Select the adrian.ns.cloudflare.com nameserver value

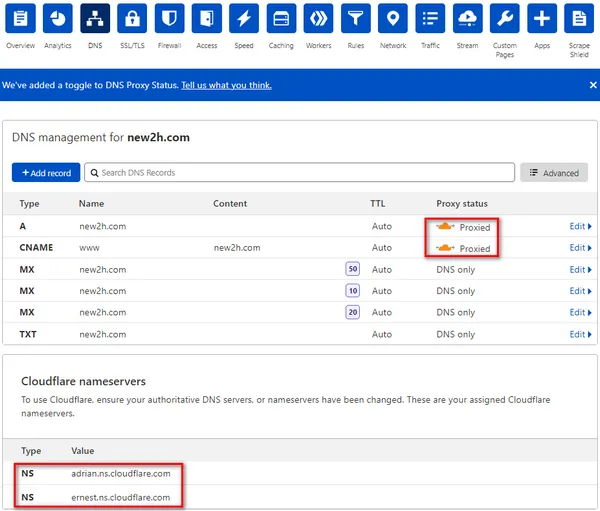[x=121, y=473]
